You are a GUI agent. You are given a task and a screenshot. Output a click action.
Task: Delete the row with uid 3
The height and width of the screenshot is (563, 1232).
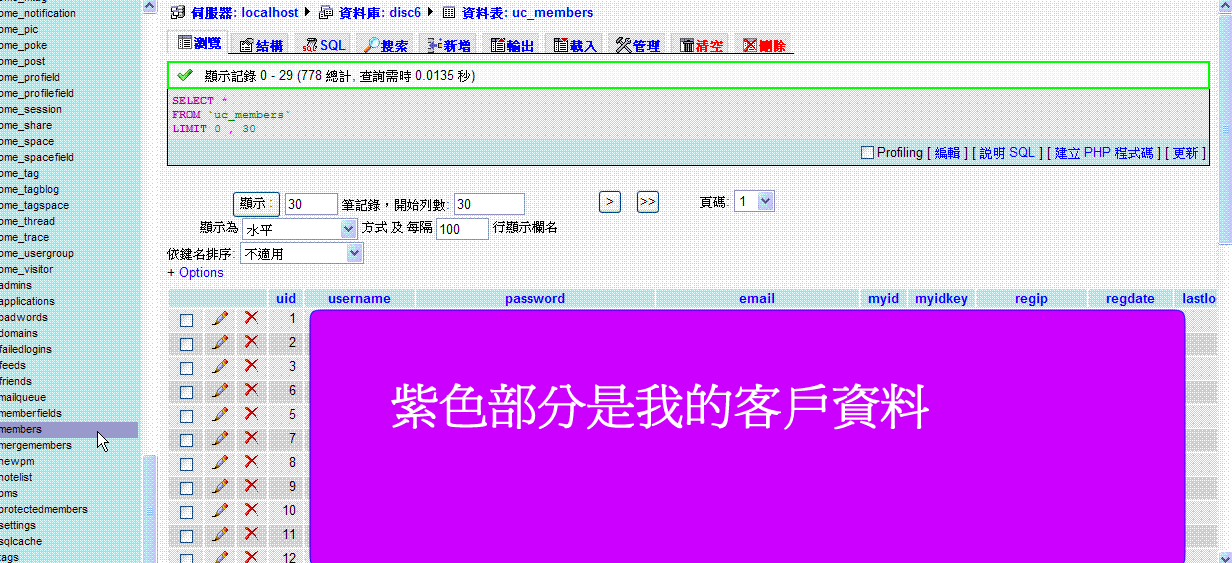tap(251, 366)
